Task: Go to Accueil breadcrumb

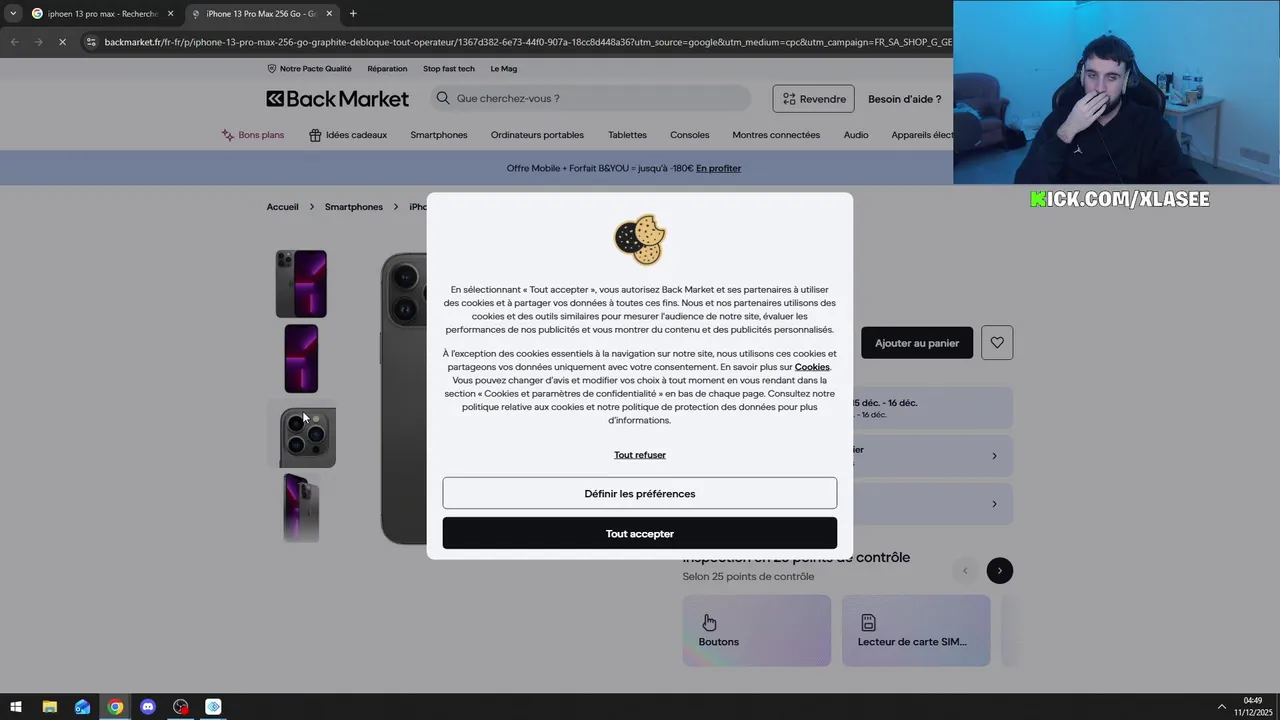Action: point(282,207)
